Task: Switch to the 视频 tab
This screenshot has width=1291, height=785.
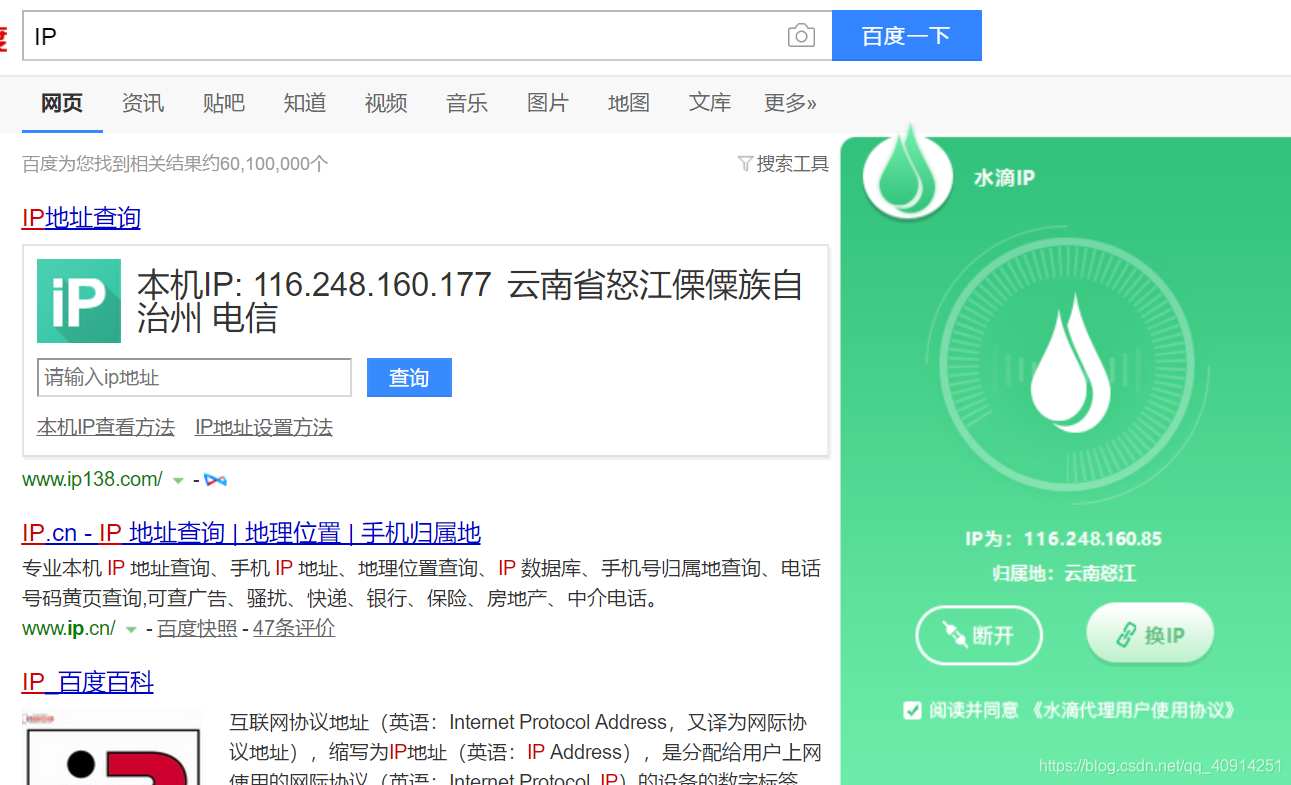Action: point(386,102)
